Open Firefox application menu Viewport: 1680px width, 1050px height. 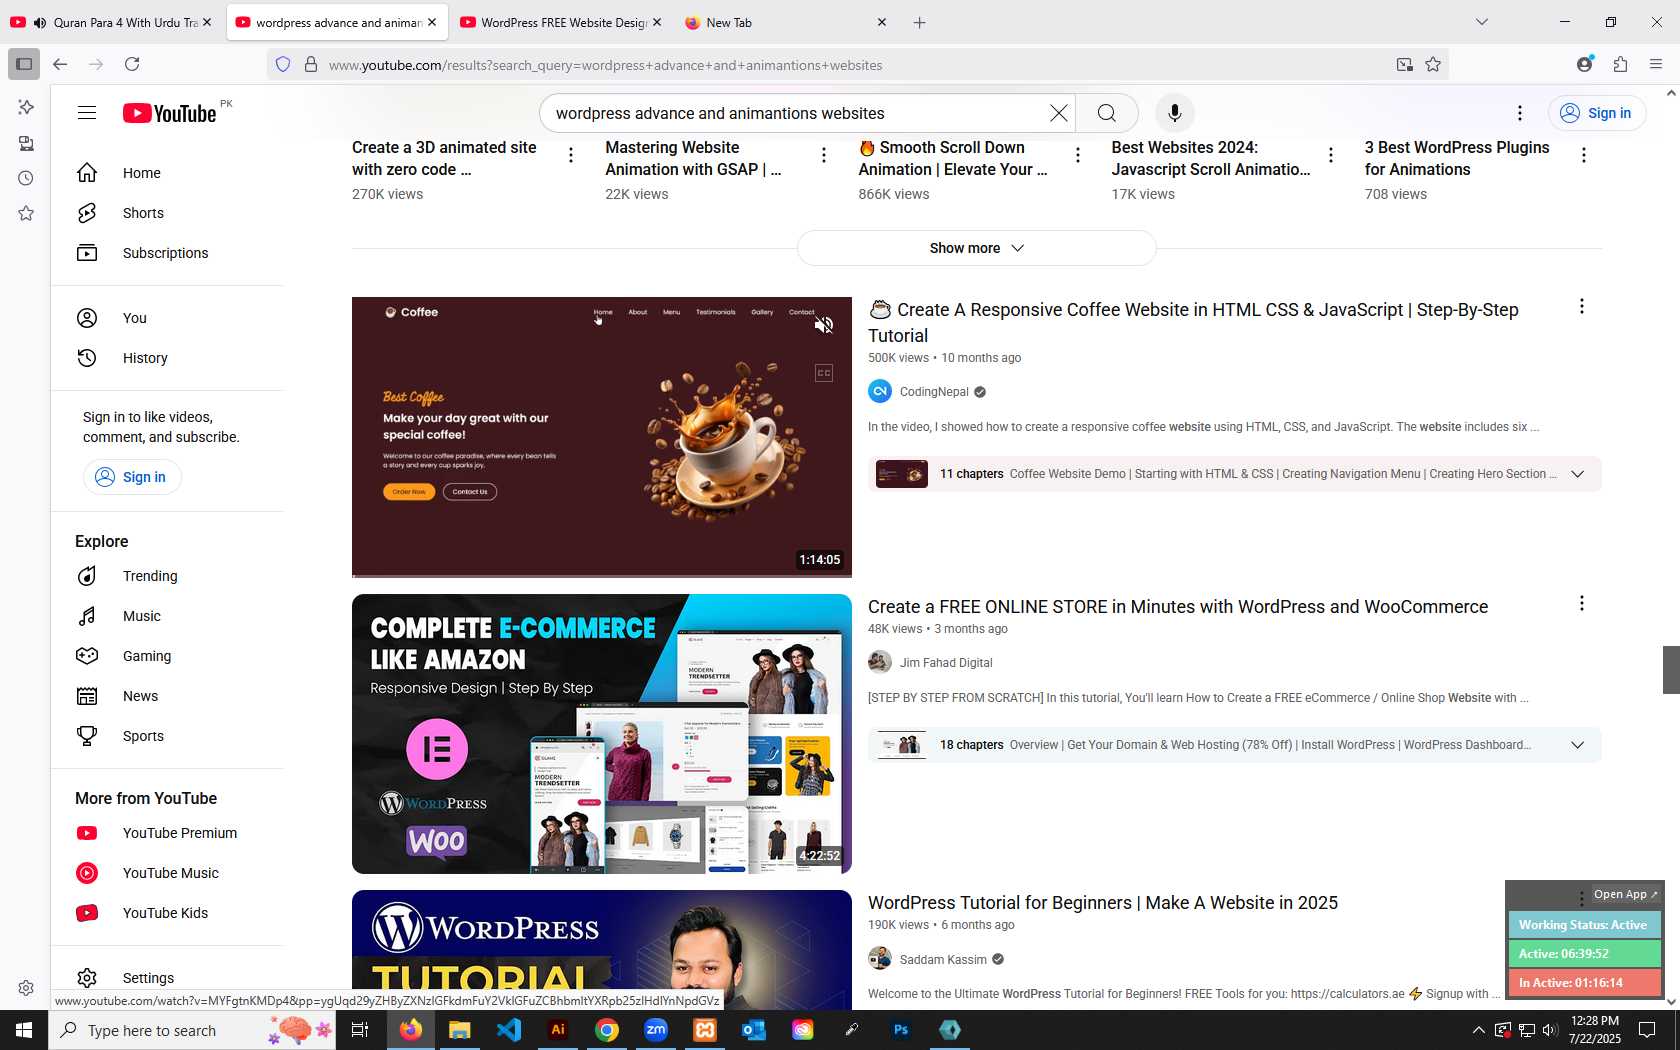pos(1656,64)
